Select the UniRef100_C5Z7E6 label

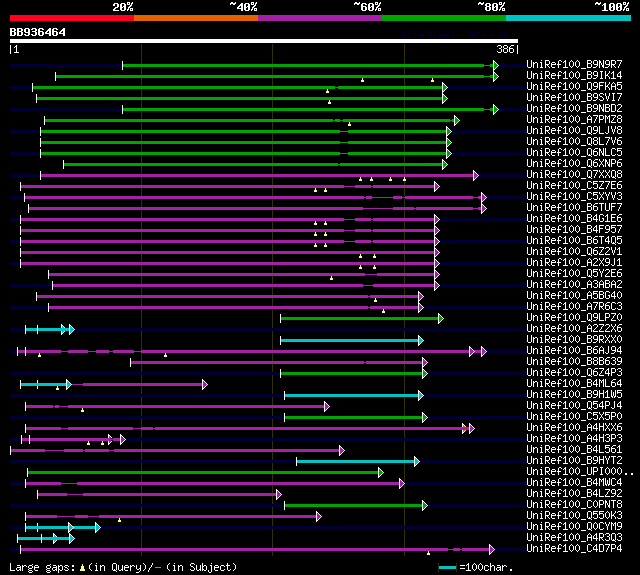(574, 186)
